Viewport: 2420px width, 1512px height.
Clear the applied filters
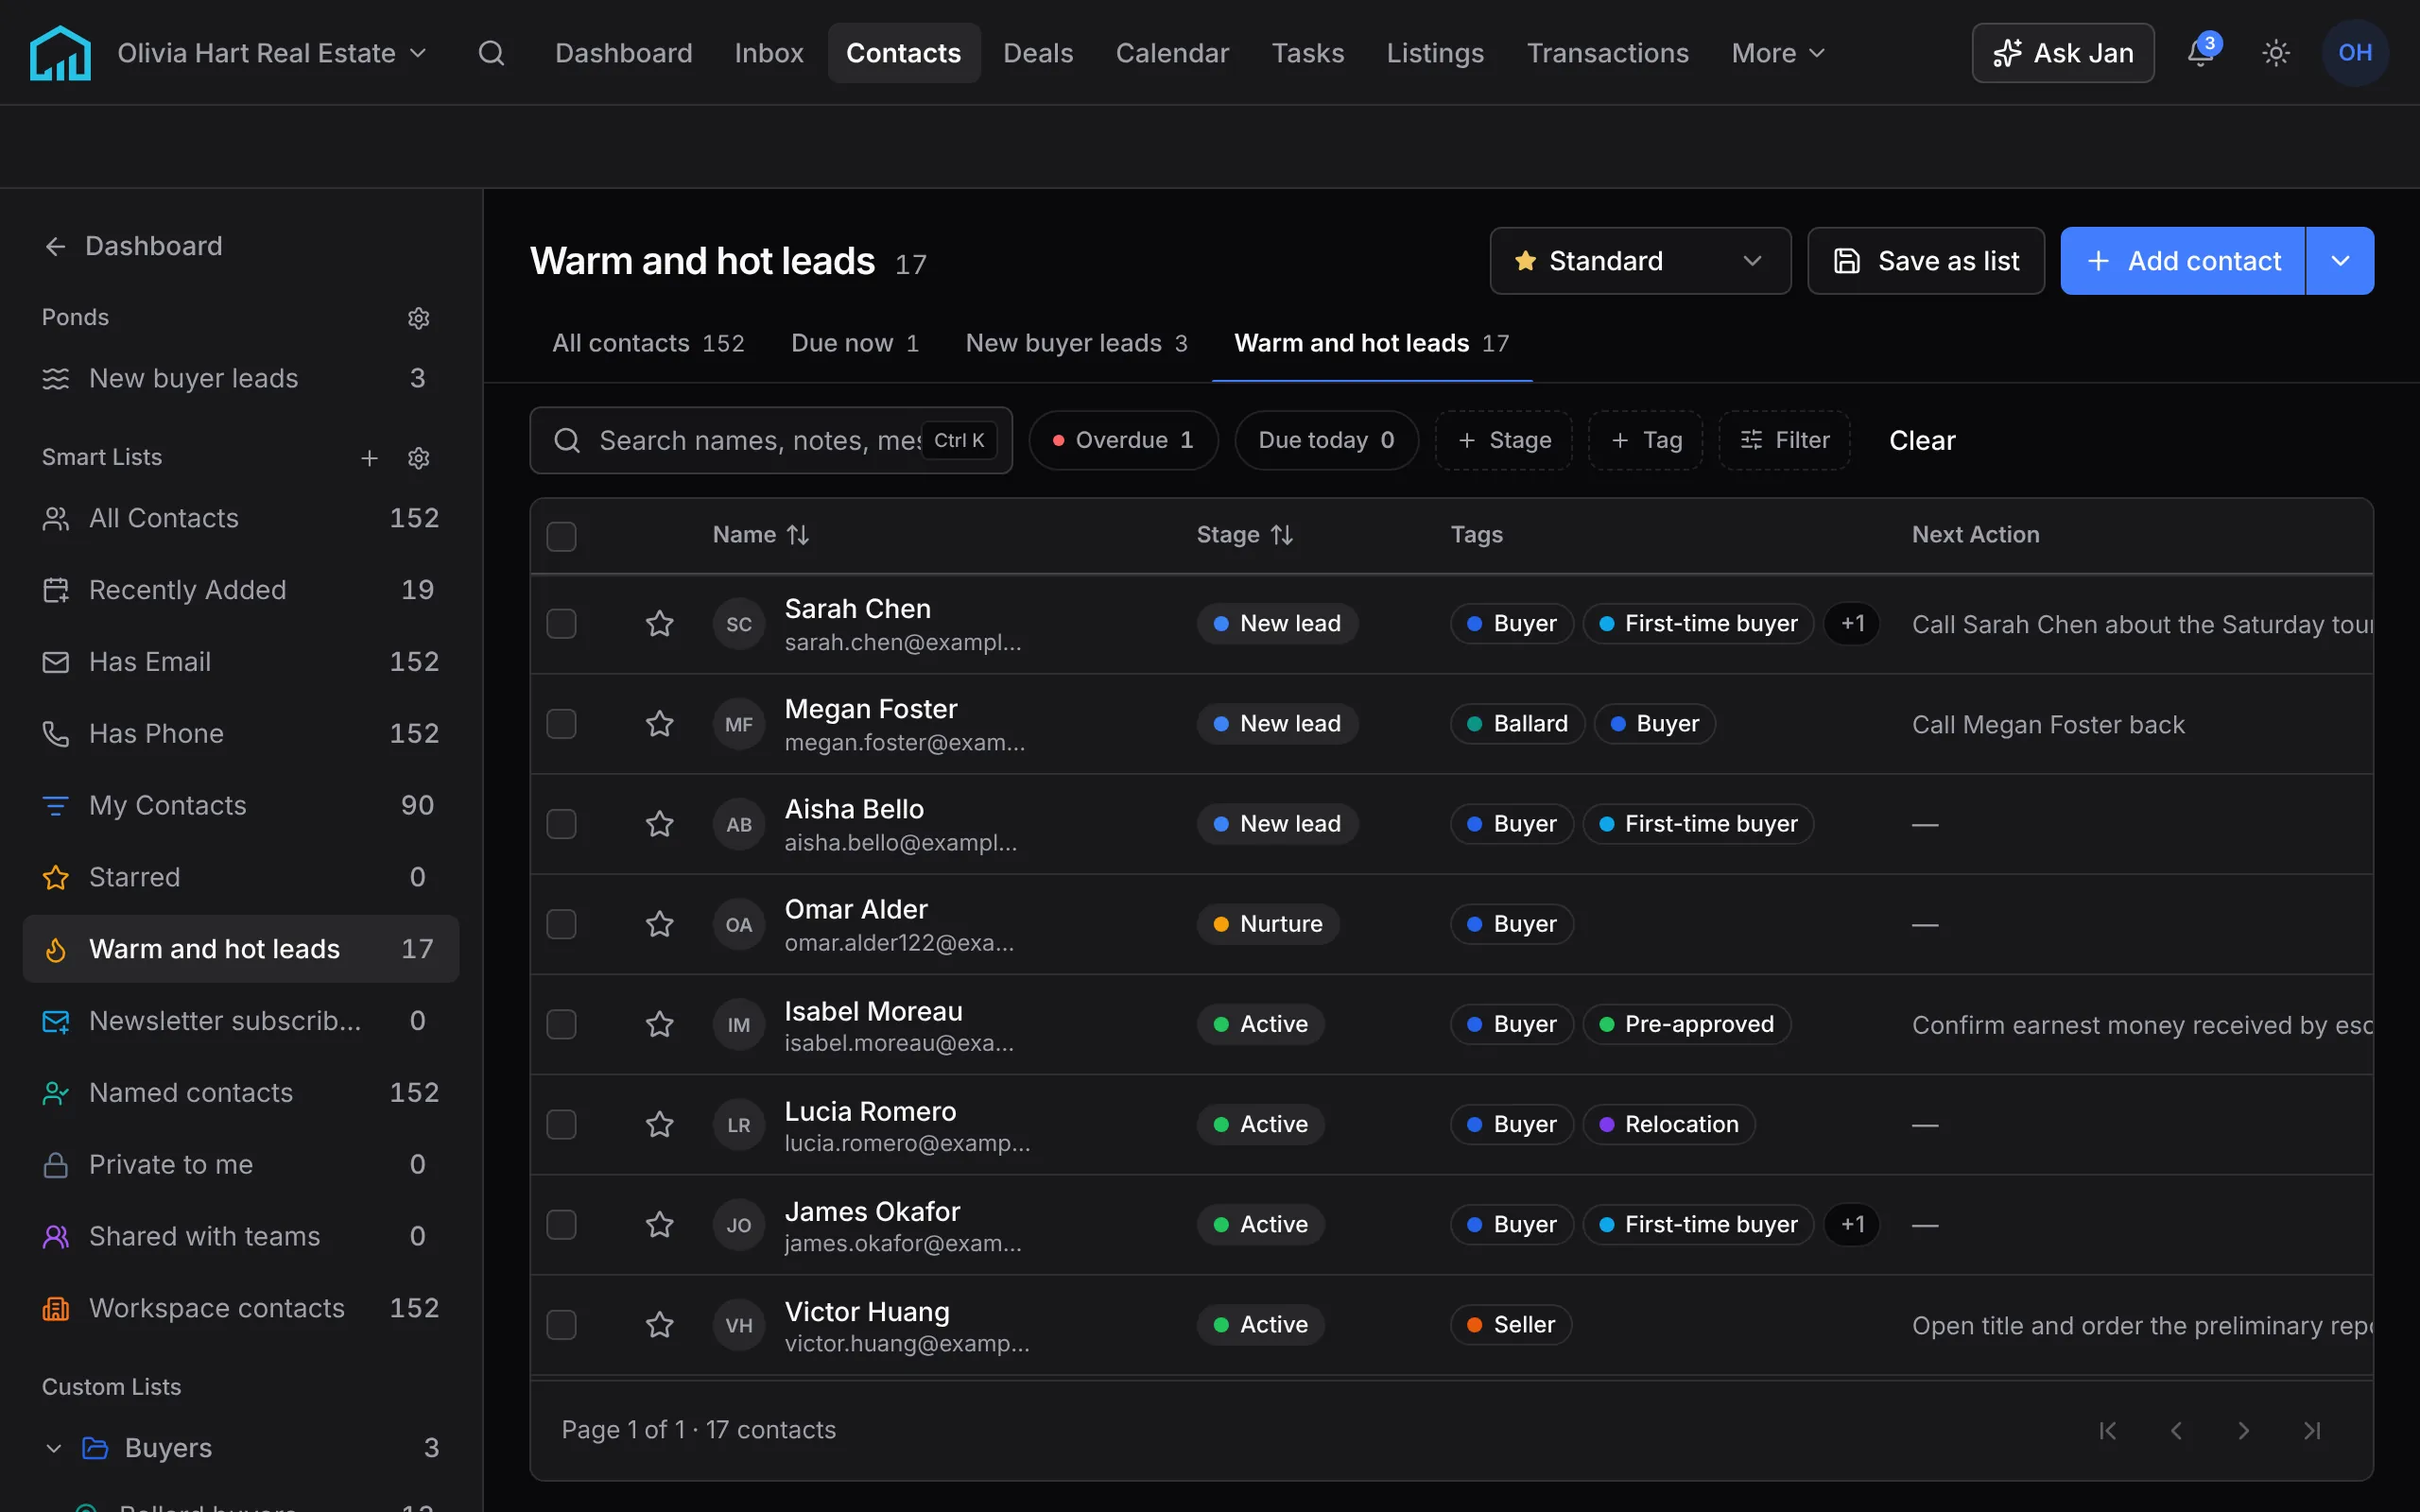[x=1922, y=440]
